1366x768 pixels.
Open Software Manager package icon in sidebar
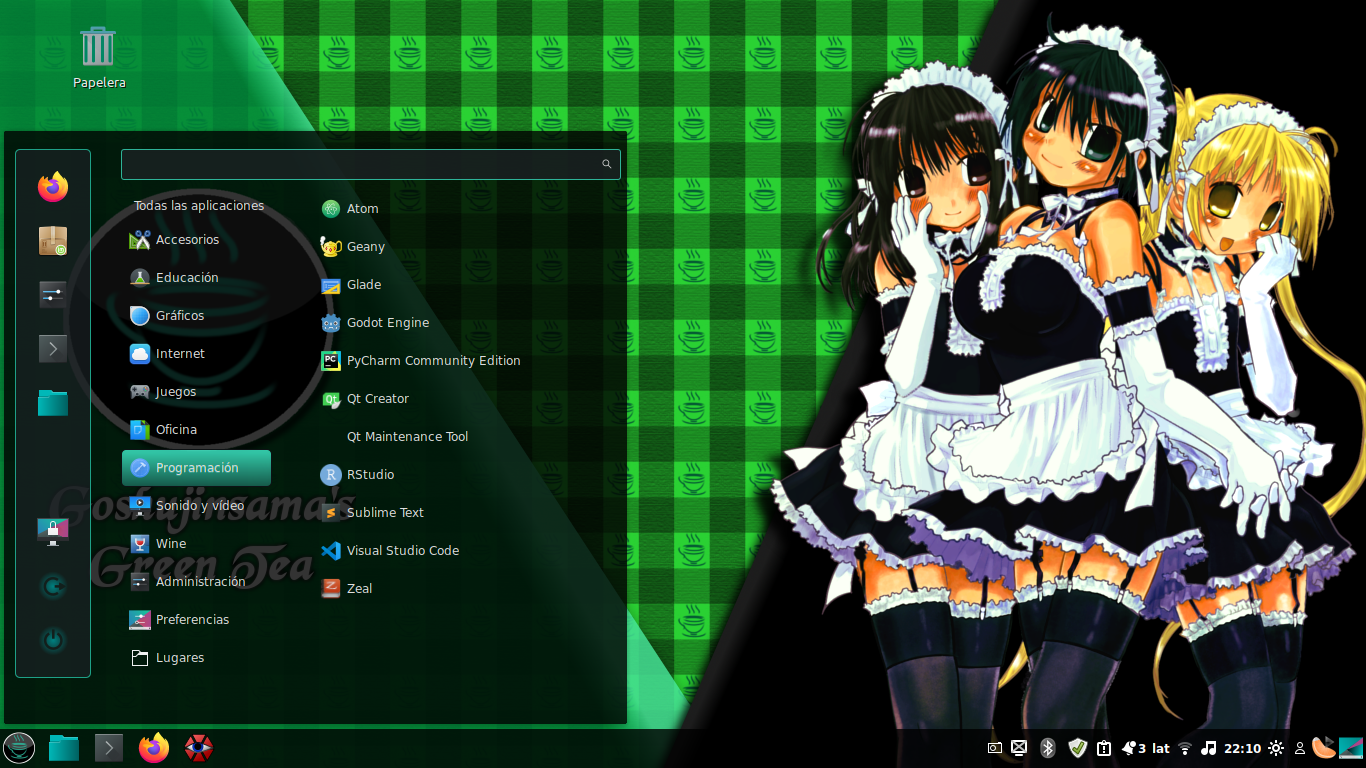pyautogui.click(x=53, y=240)
